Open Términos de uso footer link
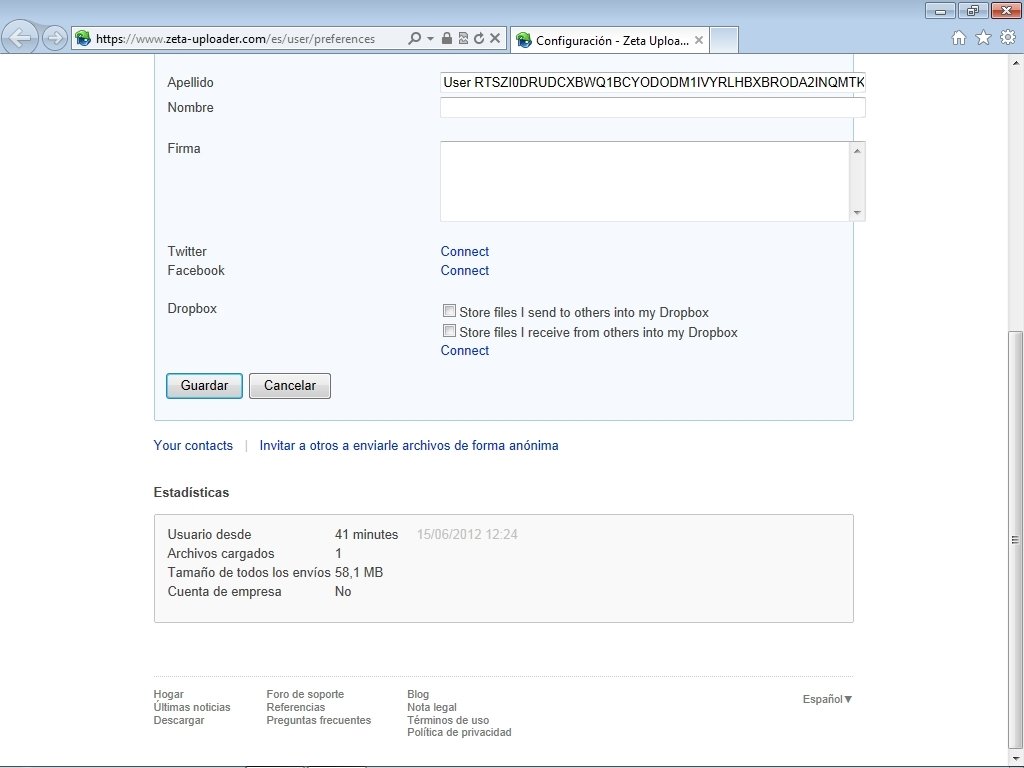Viewport: 1024px width, 768px height. (x=448, y=720)
